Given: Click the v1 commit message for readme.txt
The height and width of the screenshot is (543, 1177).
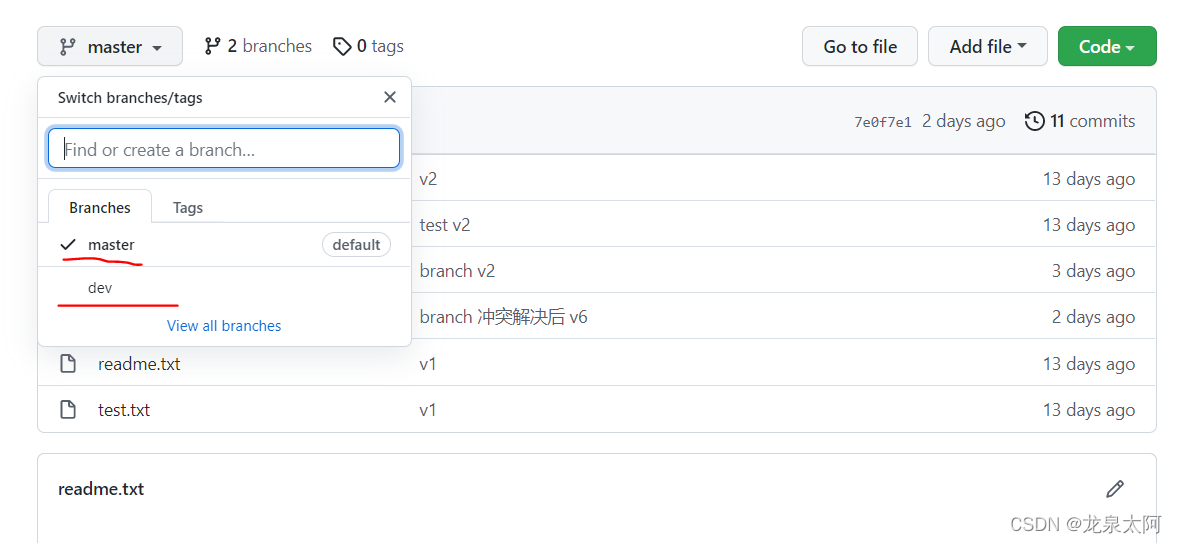Looking at the screenshot, I should [428, 364].
